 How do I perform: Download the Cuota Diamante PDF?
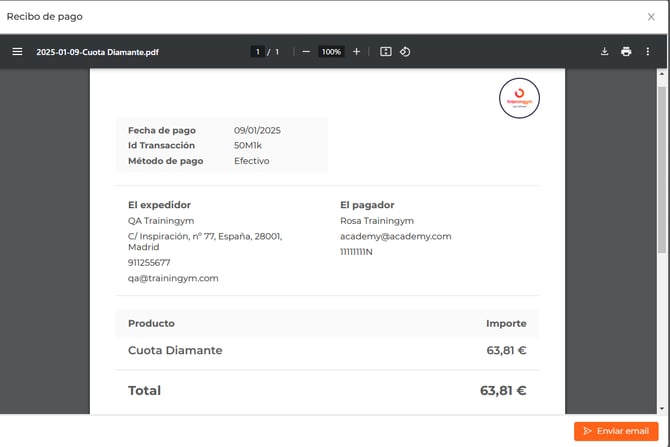point(604,52)
